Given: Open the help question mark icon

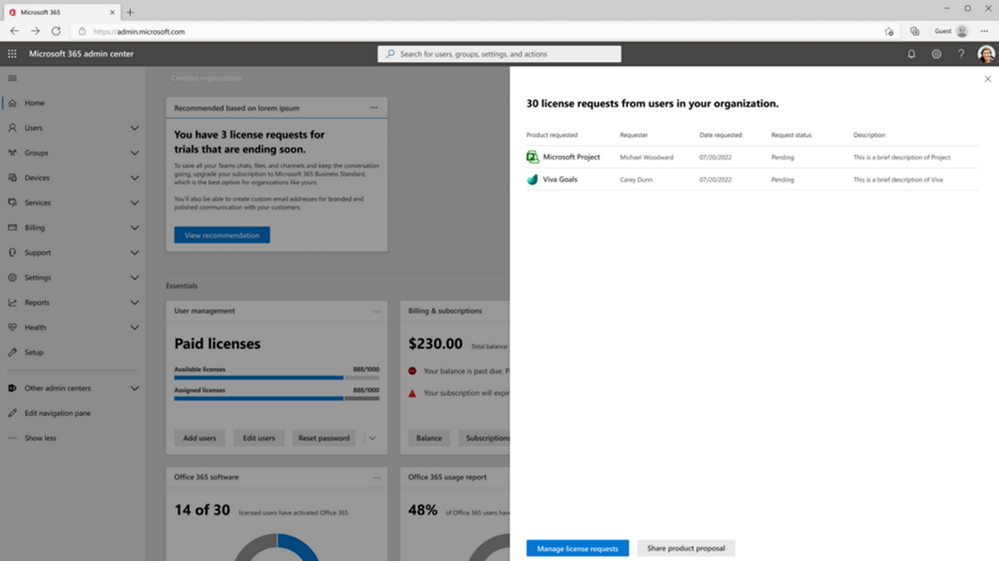Looking at the screenshot, I should [x=961, y=54].
